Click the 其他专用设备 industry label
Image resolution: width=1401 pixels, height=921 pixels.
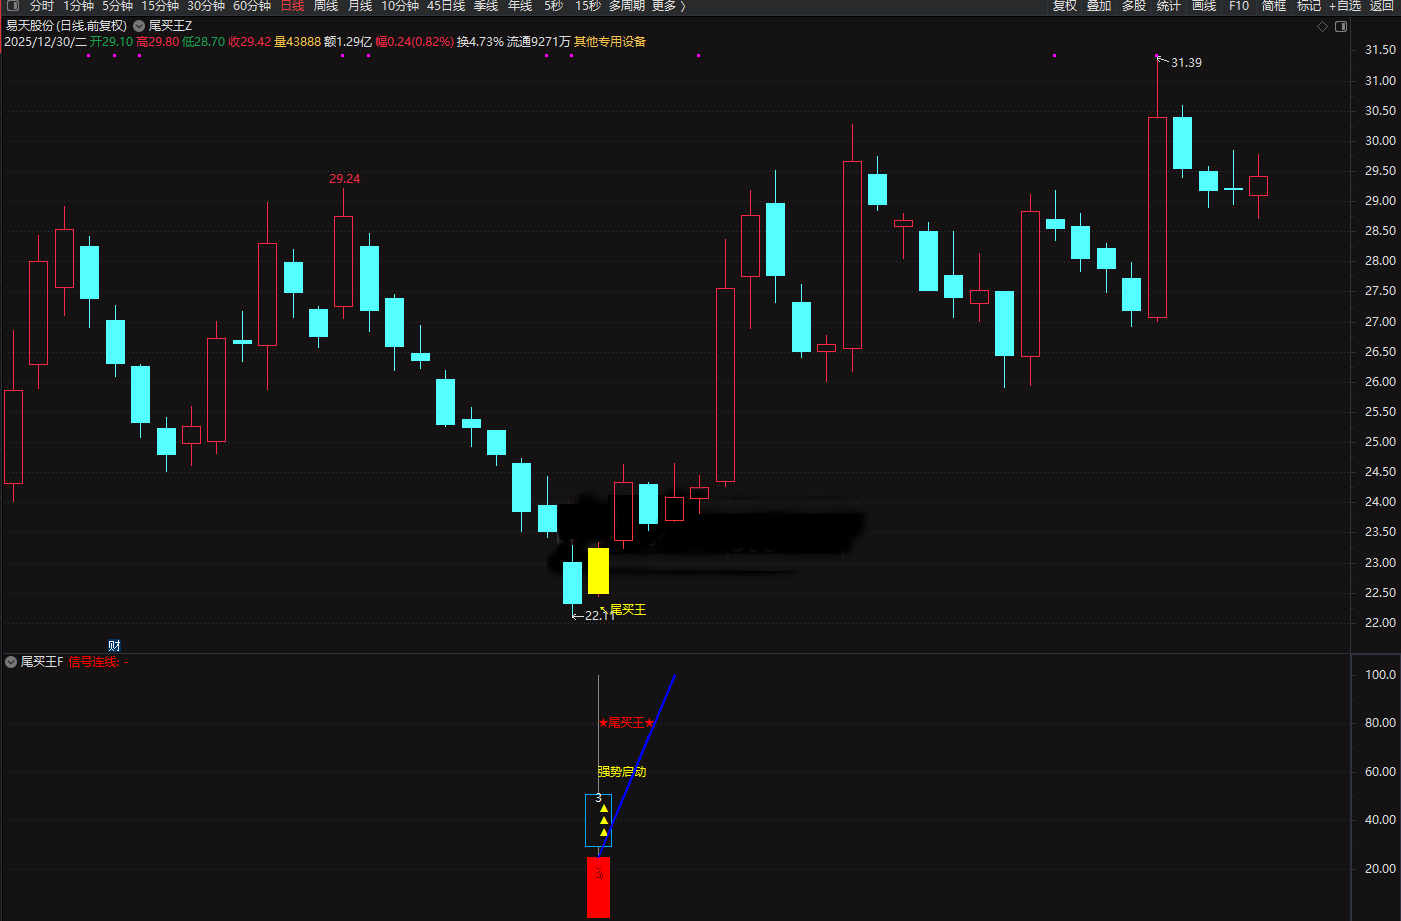pyautogui.click(x=610, y=42)
